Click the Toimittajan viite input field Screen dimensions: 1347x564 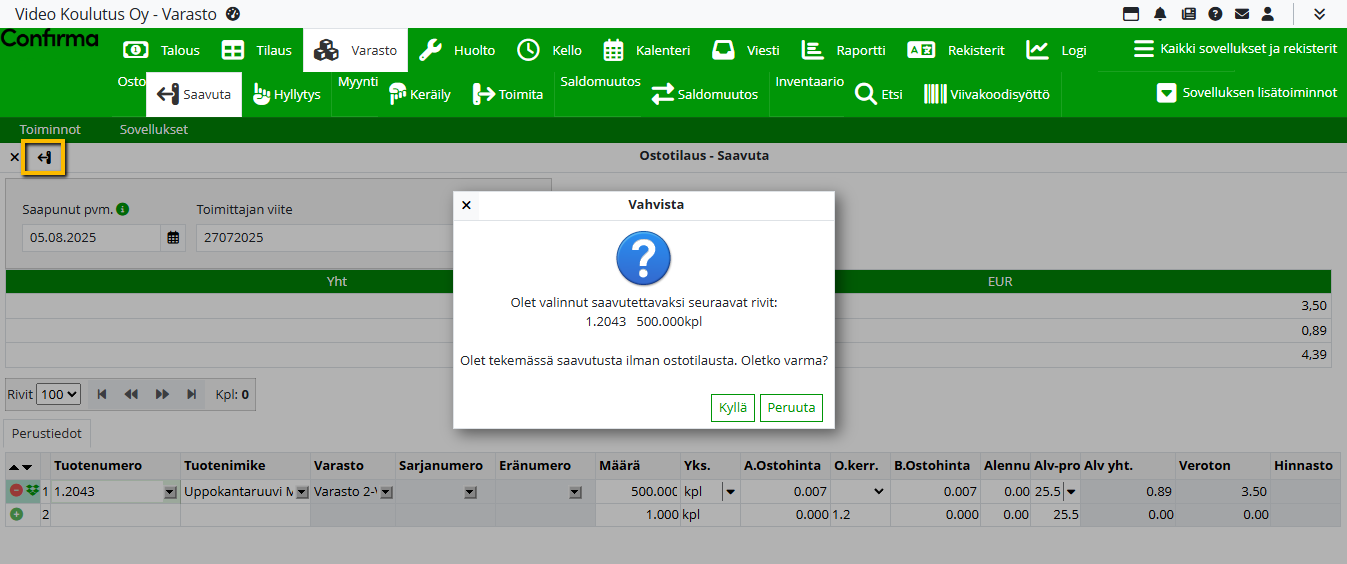coord(322,238)
